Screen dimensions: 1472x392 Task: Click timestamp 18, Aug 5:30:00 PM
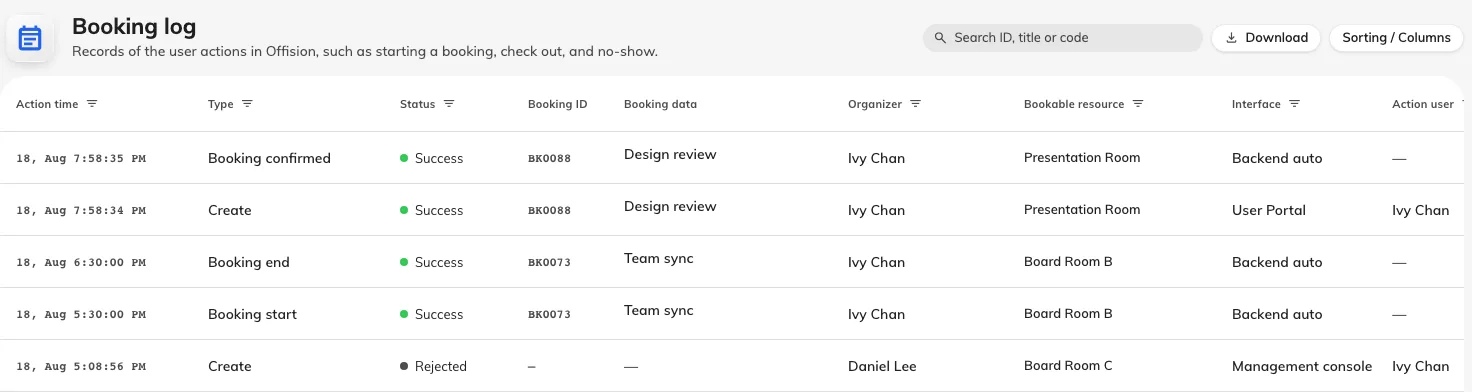pos(81,314)
